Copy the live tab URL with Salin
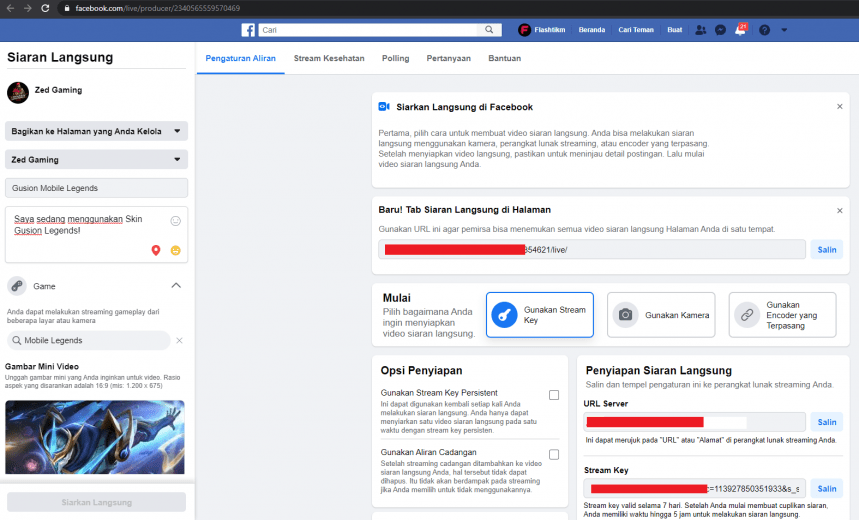859x520 pixels. [x=827, y=250]
